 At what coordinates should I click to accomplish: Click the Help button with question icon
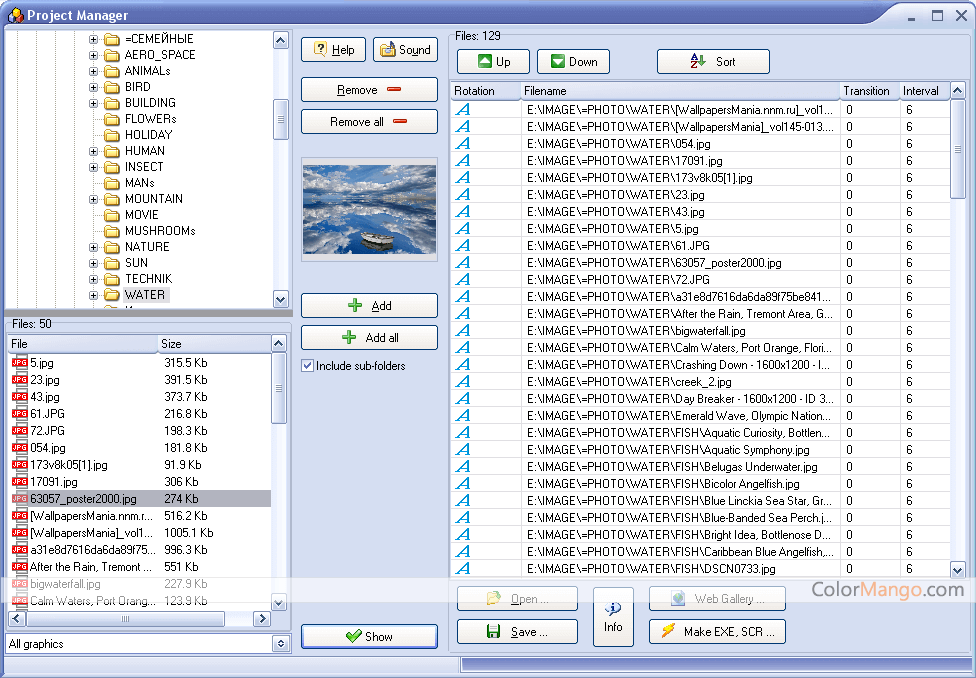click(x=333, y=50)
